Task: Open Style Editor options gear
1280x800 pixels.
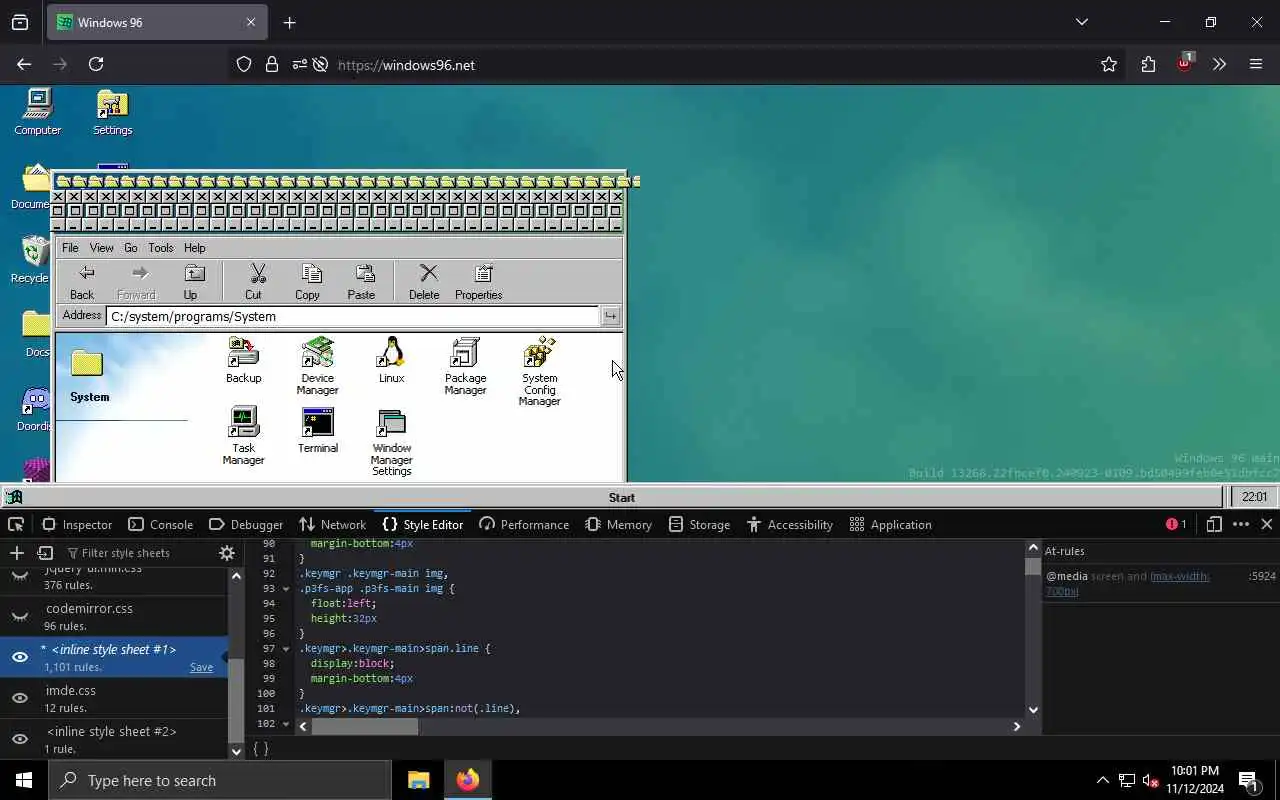Action: 227,553
